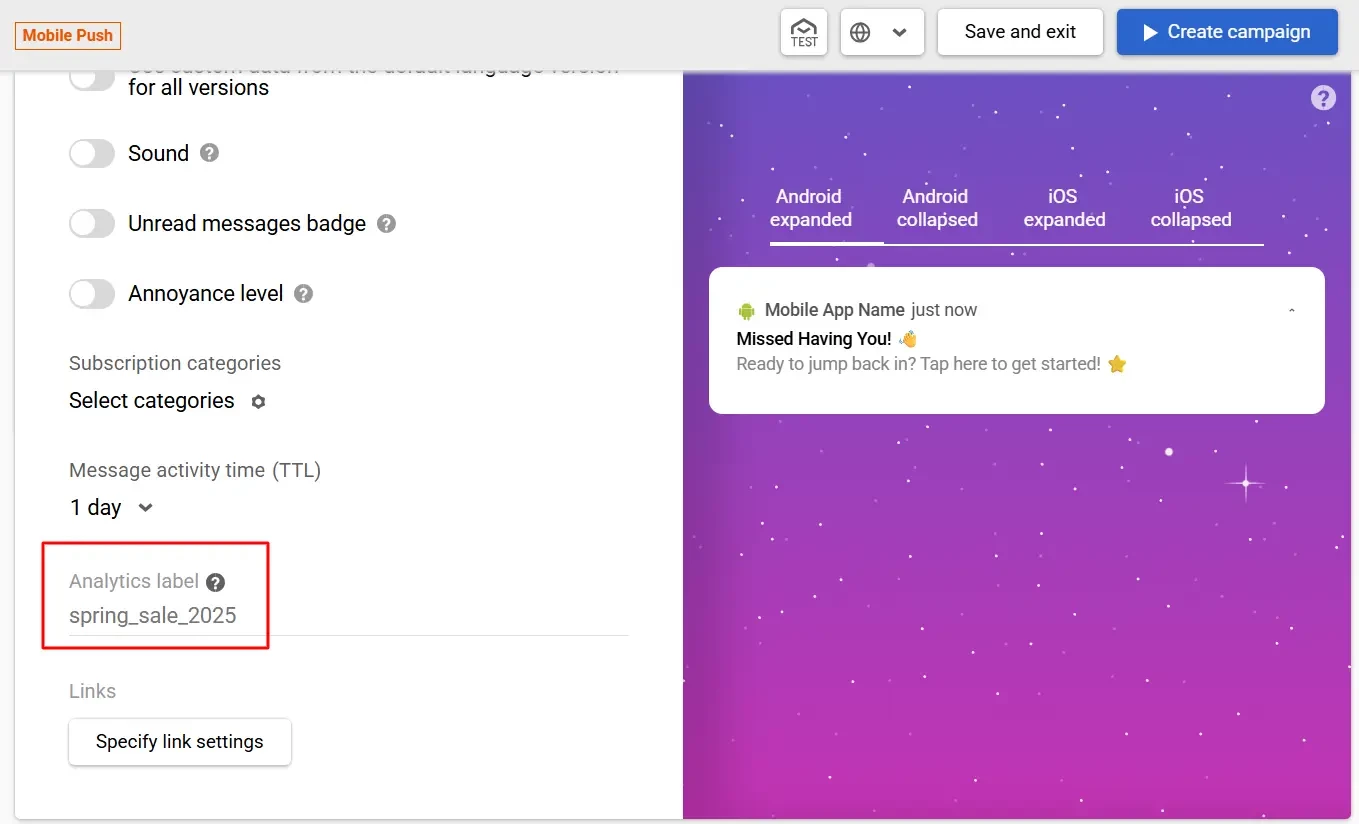Click the help icon next to Sound
This screenshot has width=1359, height=824.
(x=209, y=153)
